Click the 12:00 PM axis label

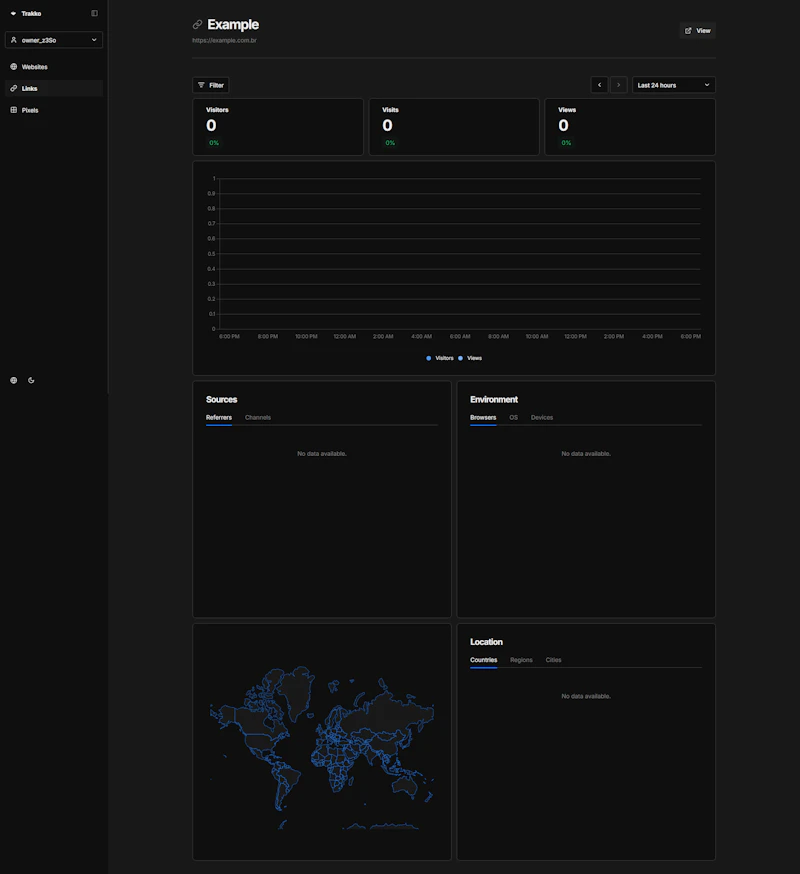point(575,337)
